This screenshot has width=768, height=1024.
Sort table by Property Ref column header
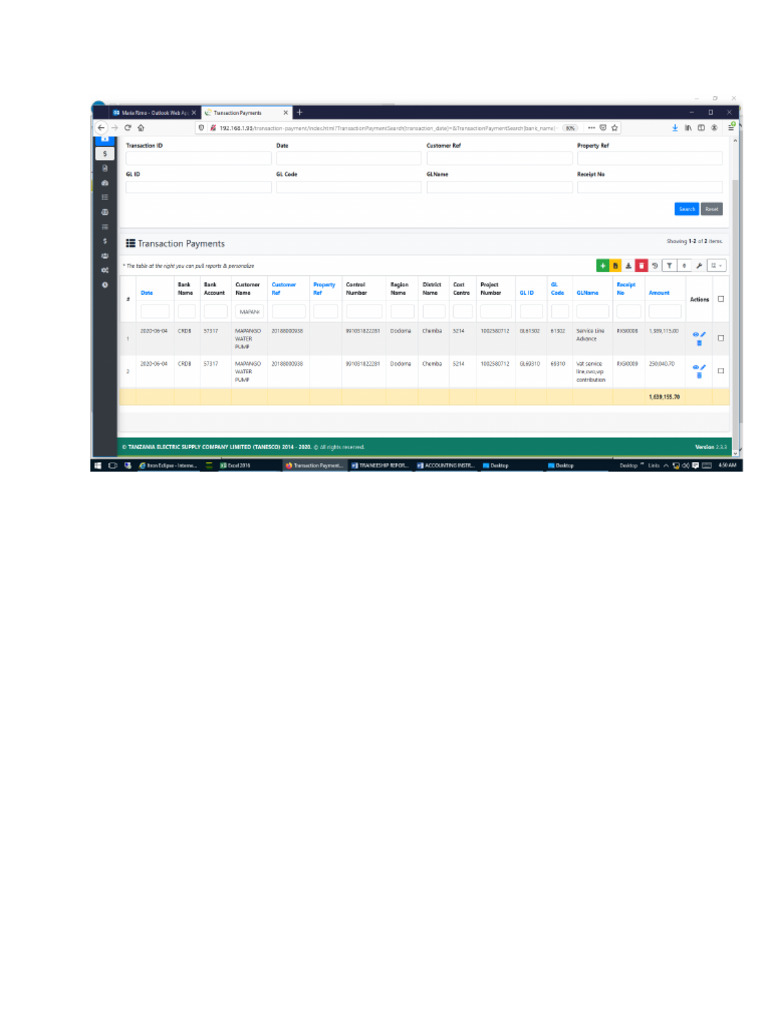point(324,289)
